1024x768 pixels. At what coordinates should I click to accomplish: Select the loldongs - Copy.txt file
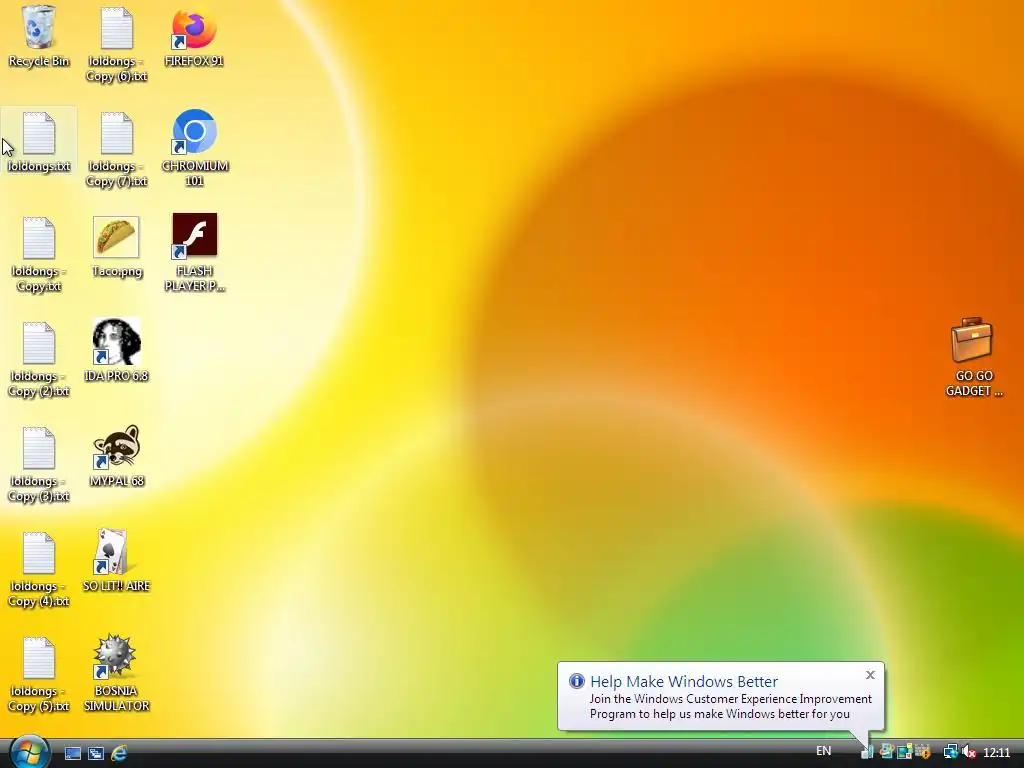tap(39, 254)
